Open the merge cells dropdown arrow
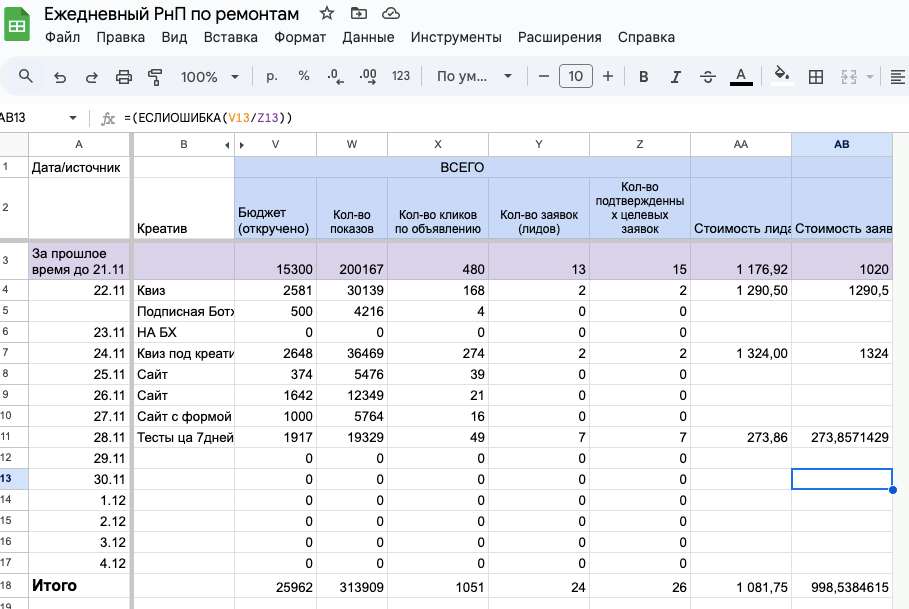The width and height of the screenshot is (909, 609). coord(870,76)
